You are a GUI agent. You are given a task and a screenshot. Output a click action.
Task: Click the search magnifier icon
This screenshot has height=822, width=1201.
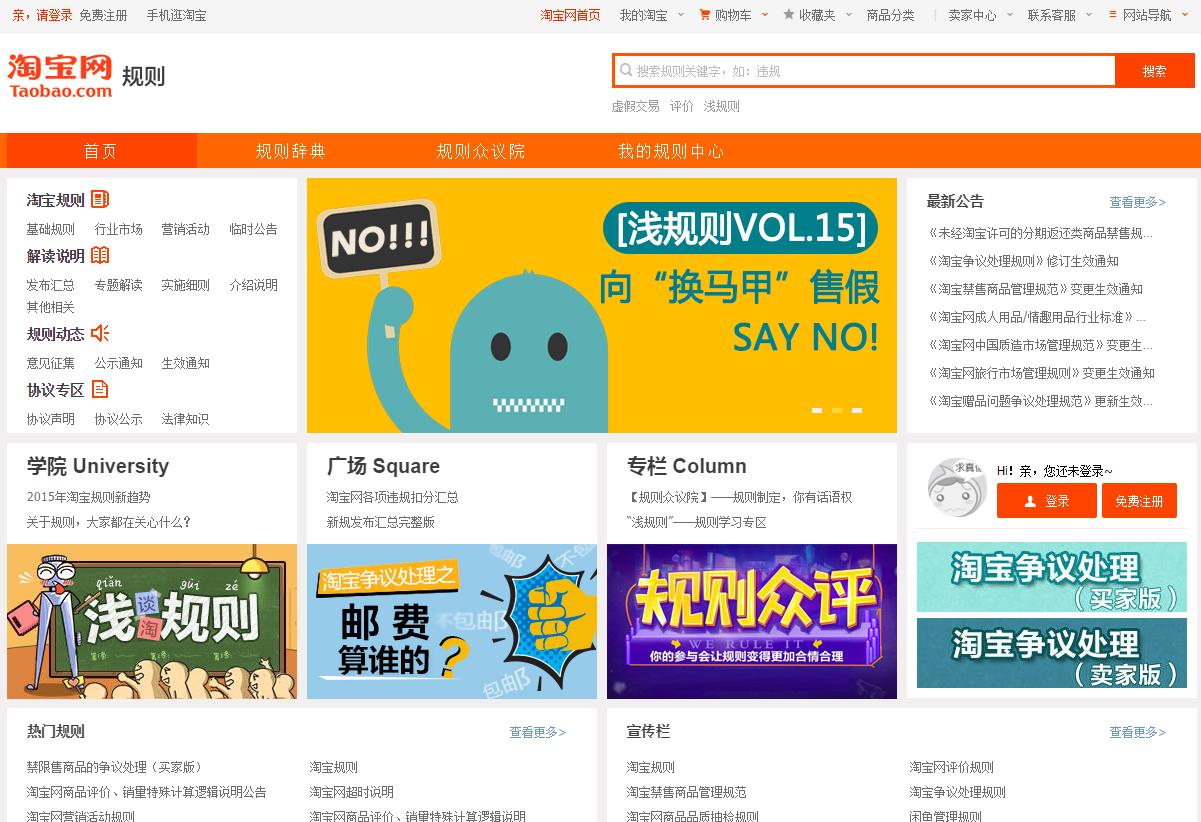626,71
